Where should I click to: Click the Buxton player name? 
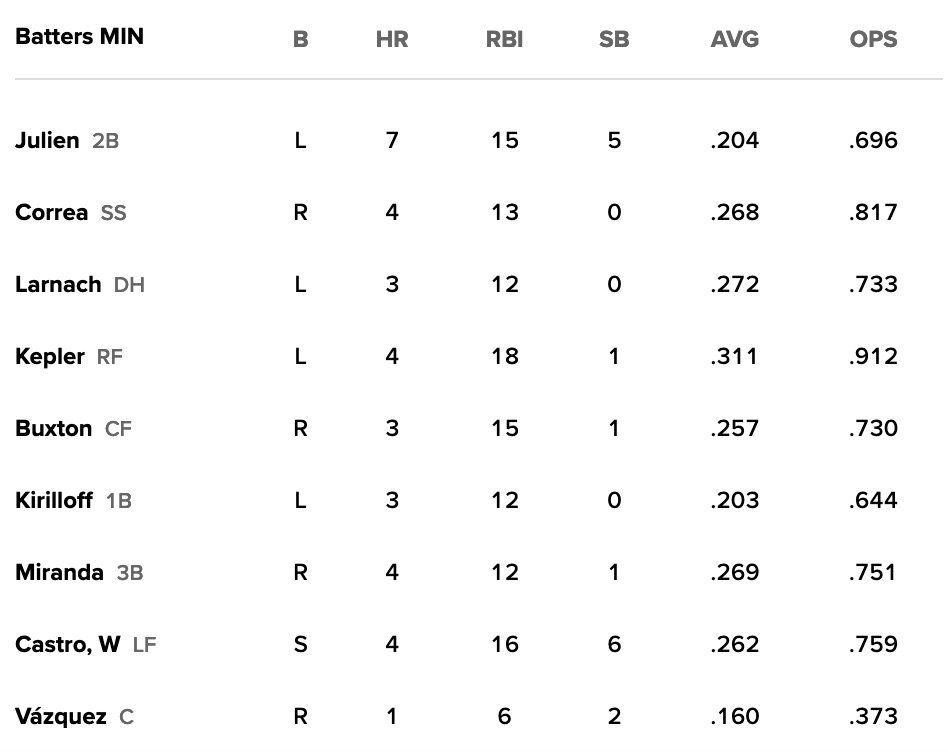54,428
